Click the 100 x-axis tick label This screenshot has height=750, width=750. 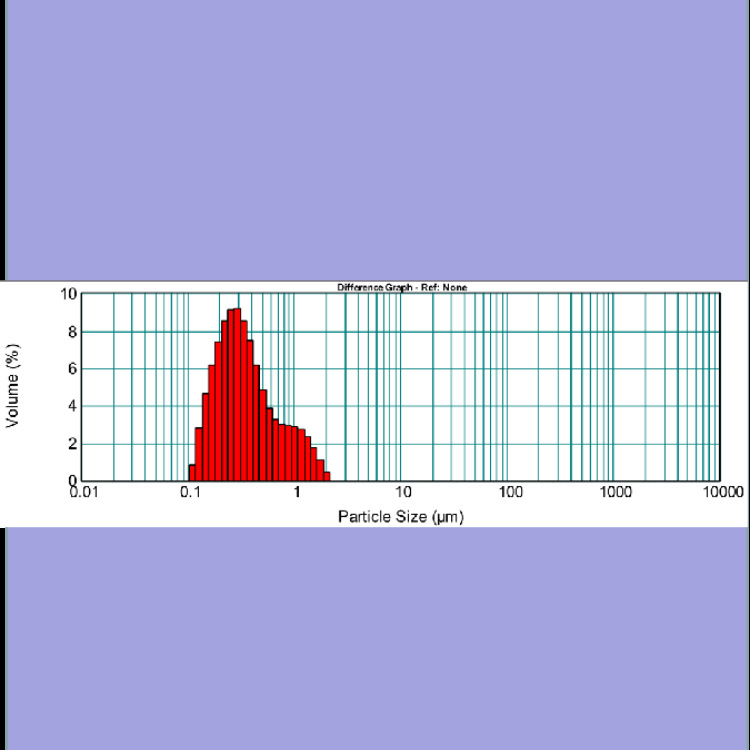[510, 492]
